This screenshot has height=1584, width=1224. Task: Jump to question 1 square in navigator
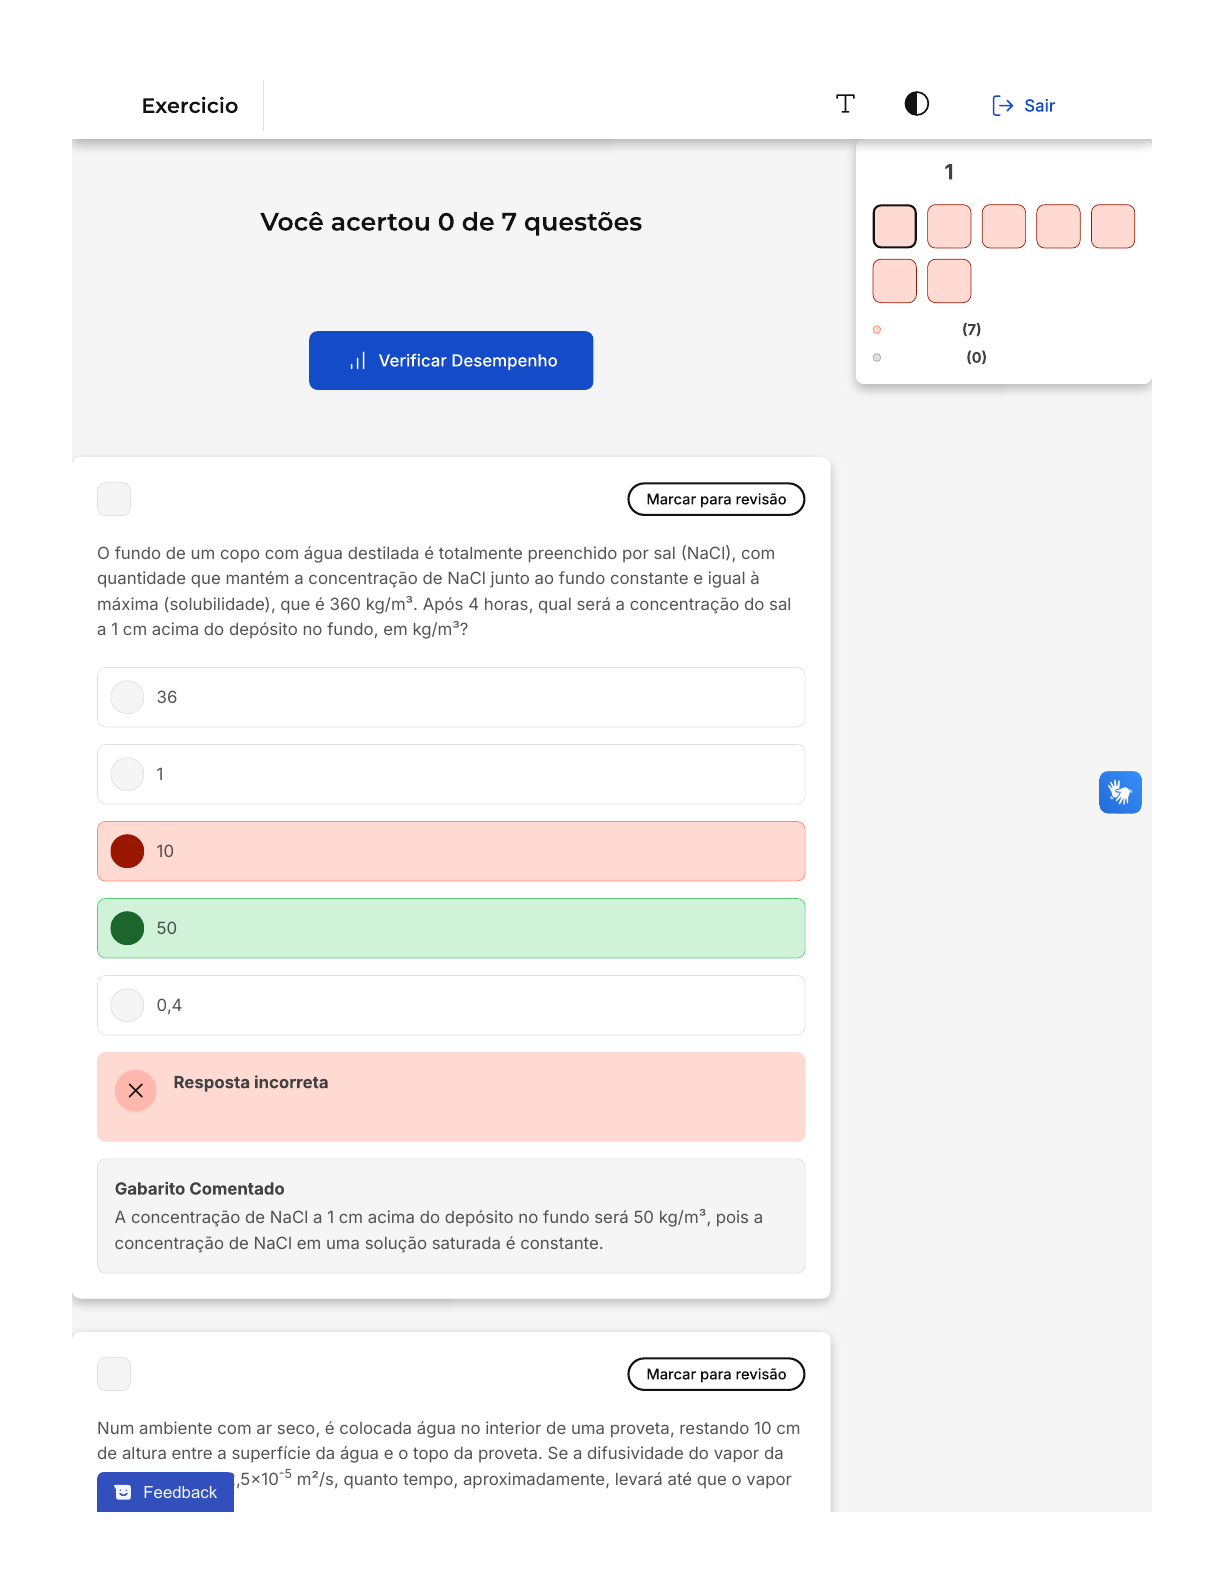pos(895,226)
